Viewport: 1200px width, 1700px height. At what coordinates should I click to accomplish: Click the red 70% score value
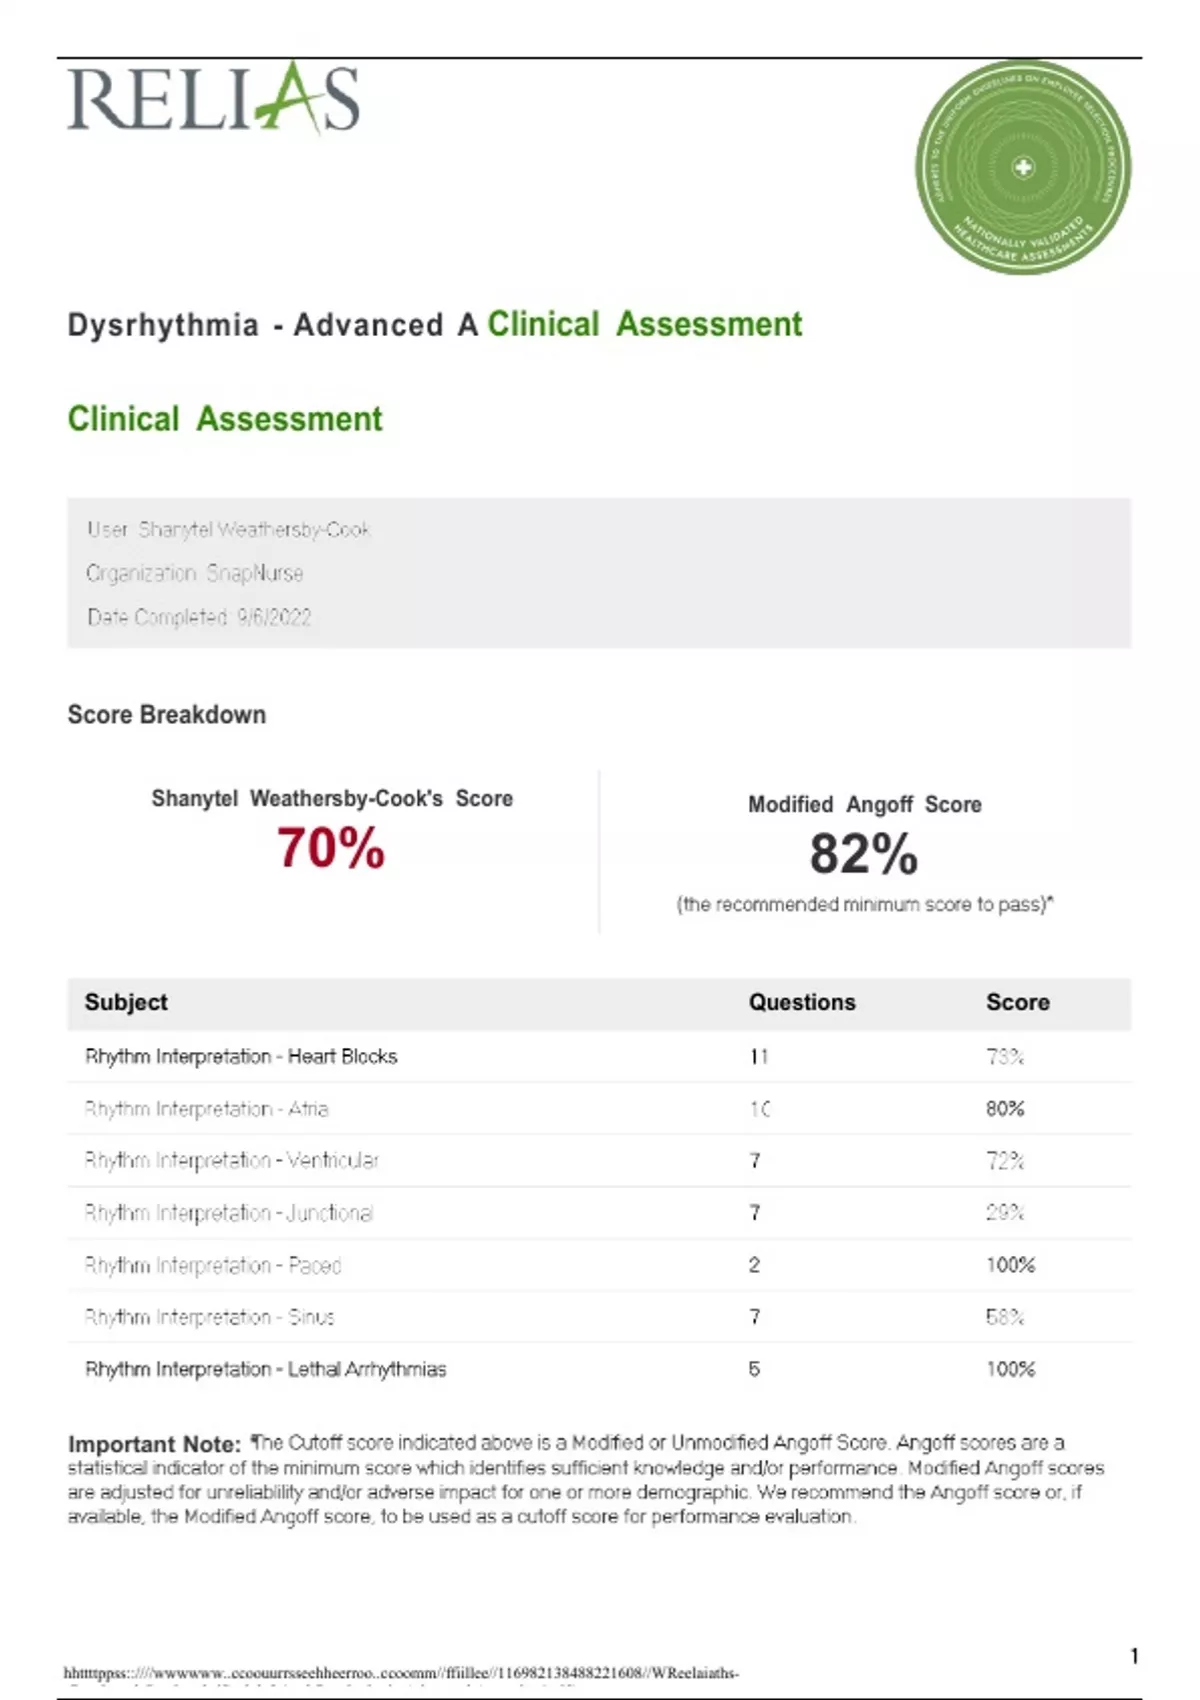tap(330, 848)
